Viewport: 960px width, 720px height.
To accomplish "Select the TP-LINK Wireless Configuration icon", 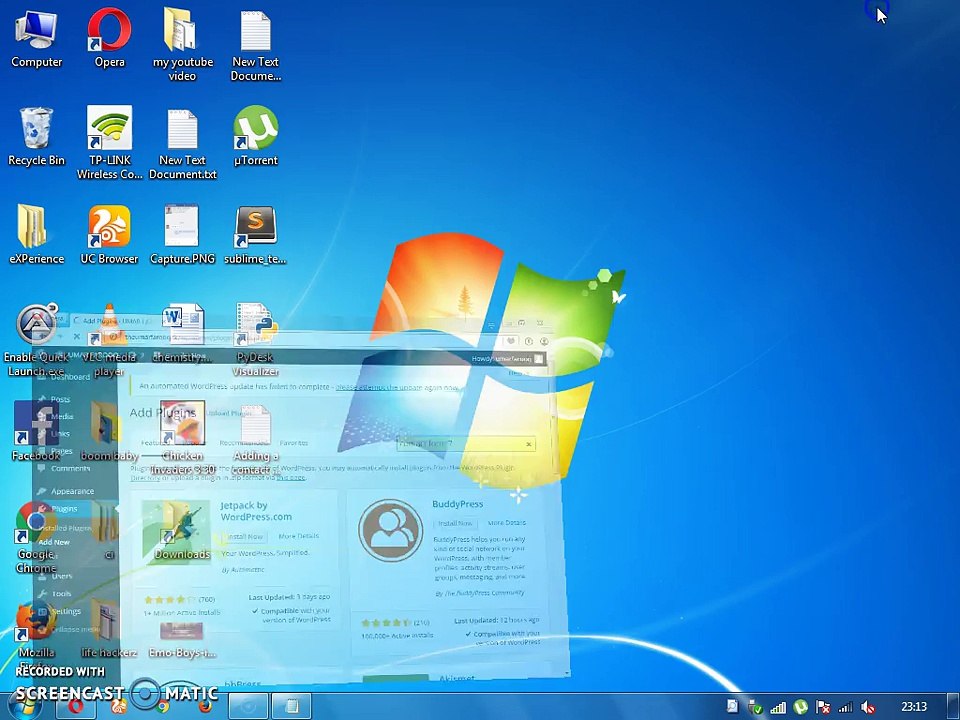I will (x=109, y=143).
